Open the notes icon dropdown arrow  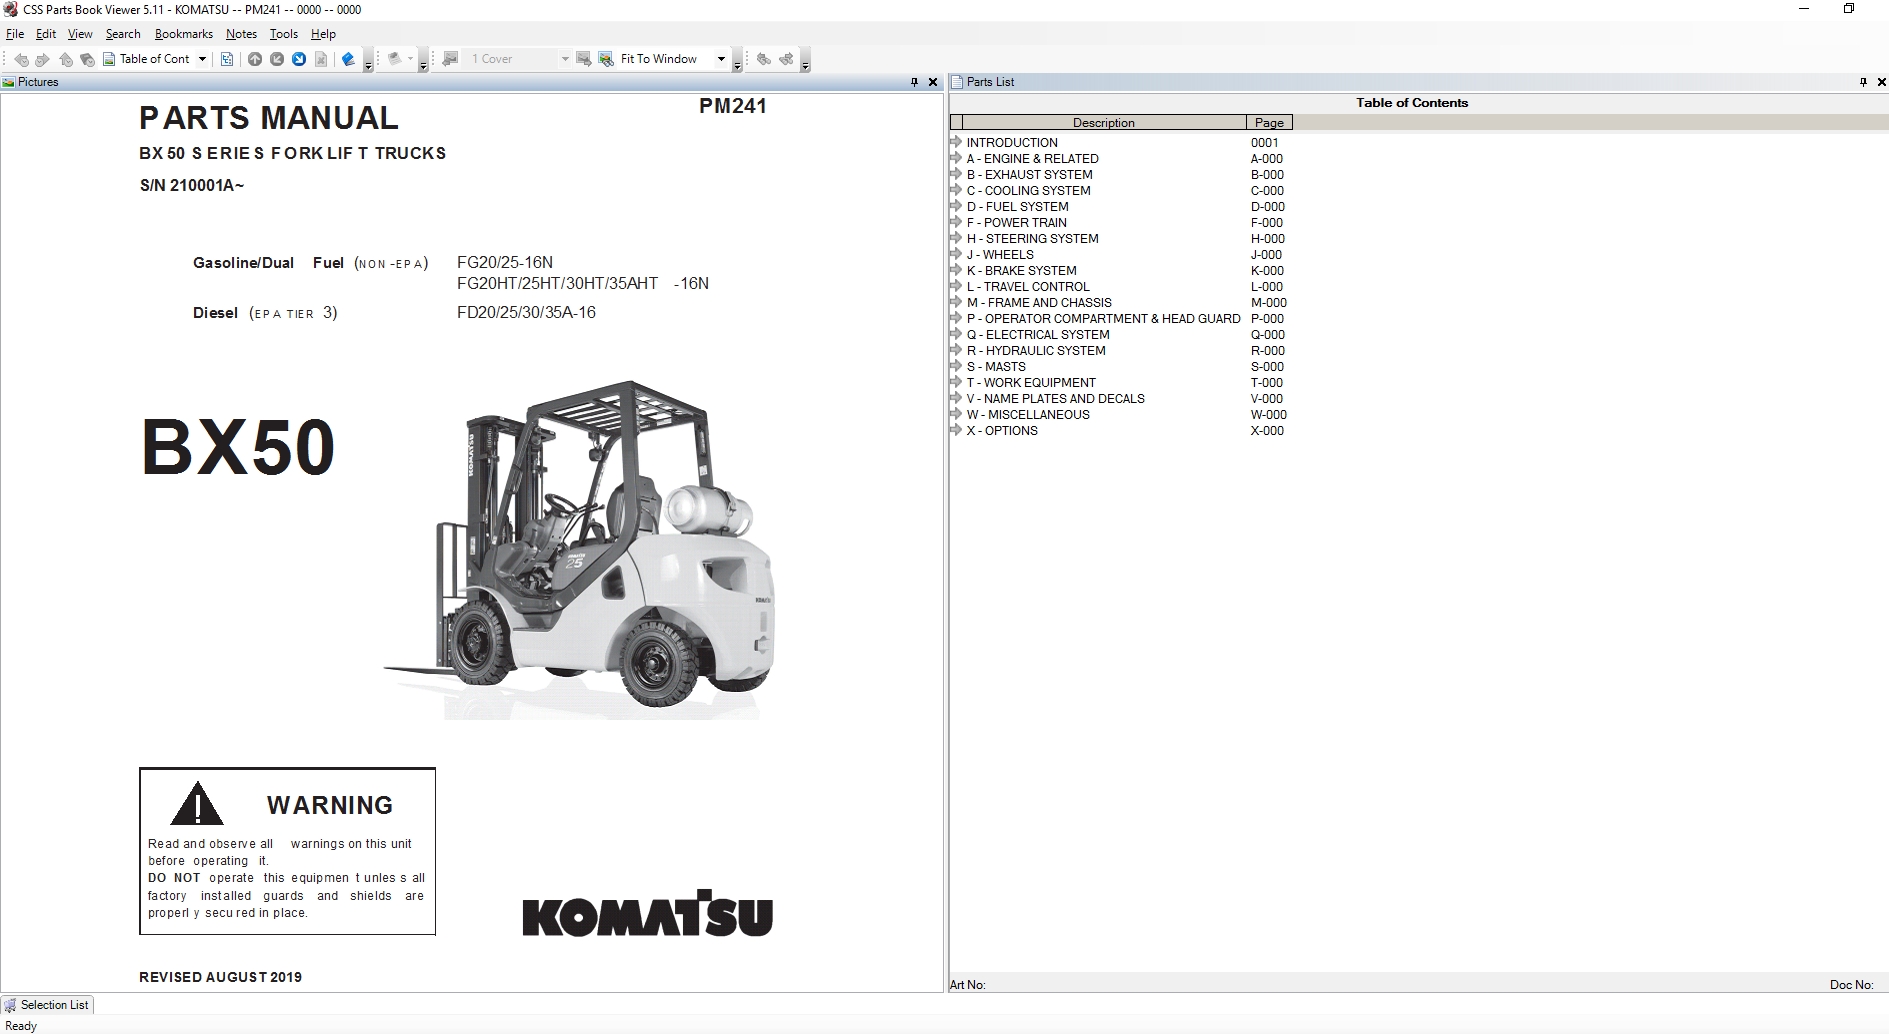point(410,59)
